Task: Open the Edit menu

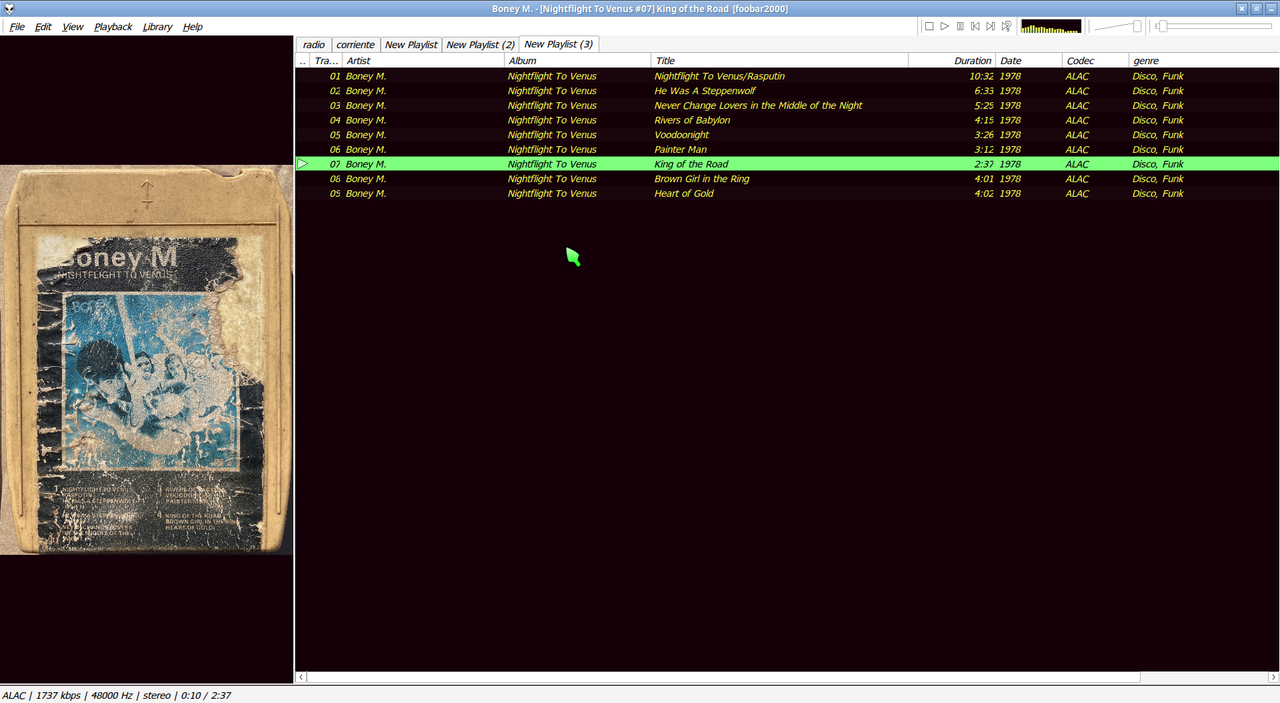Action: pos(43,27)
